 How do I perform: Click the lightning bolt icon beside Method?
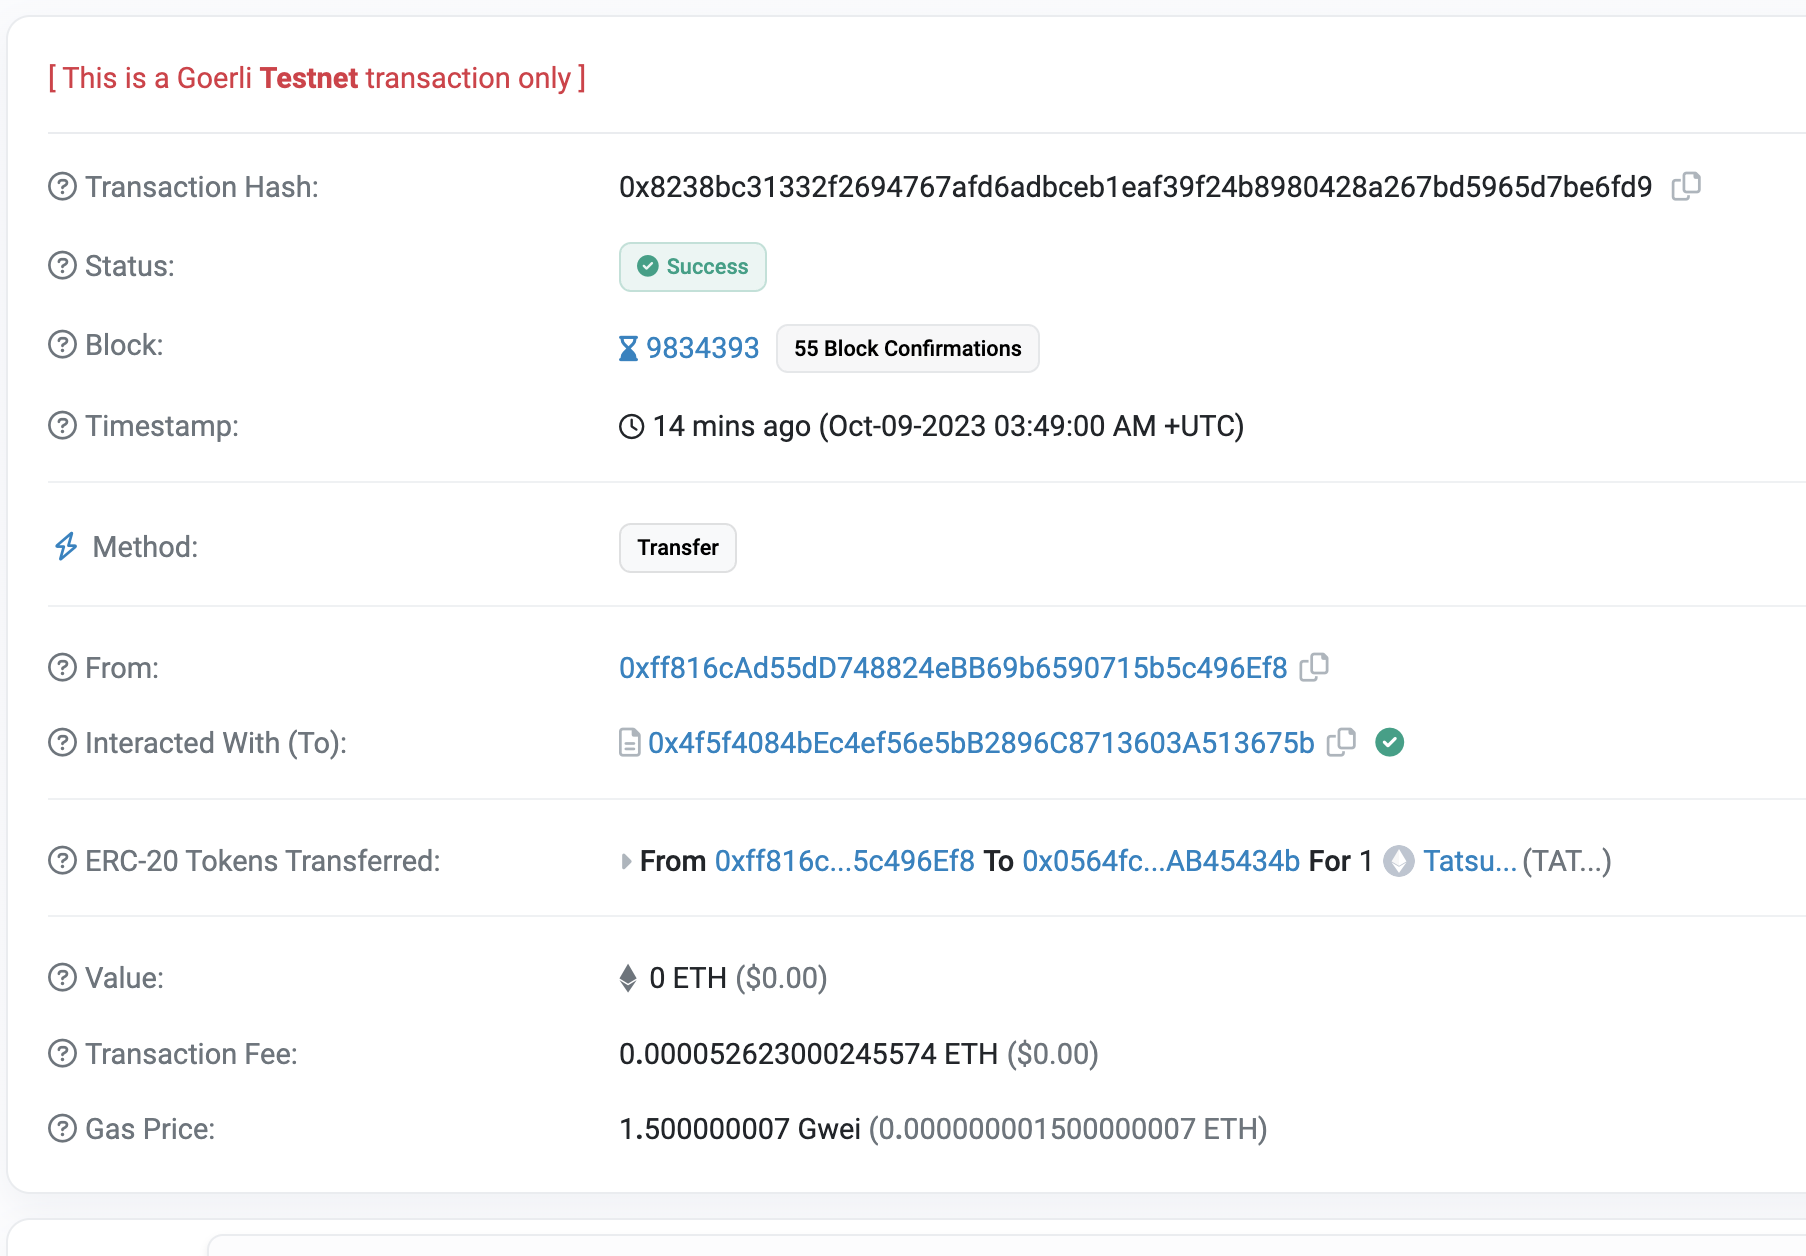coord(64,547)
